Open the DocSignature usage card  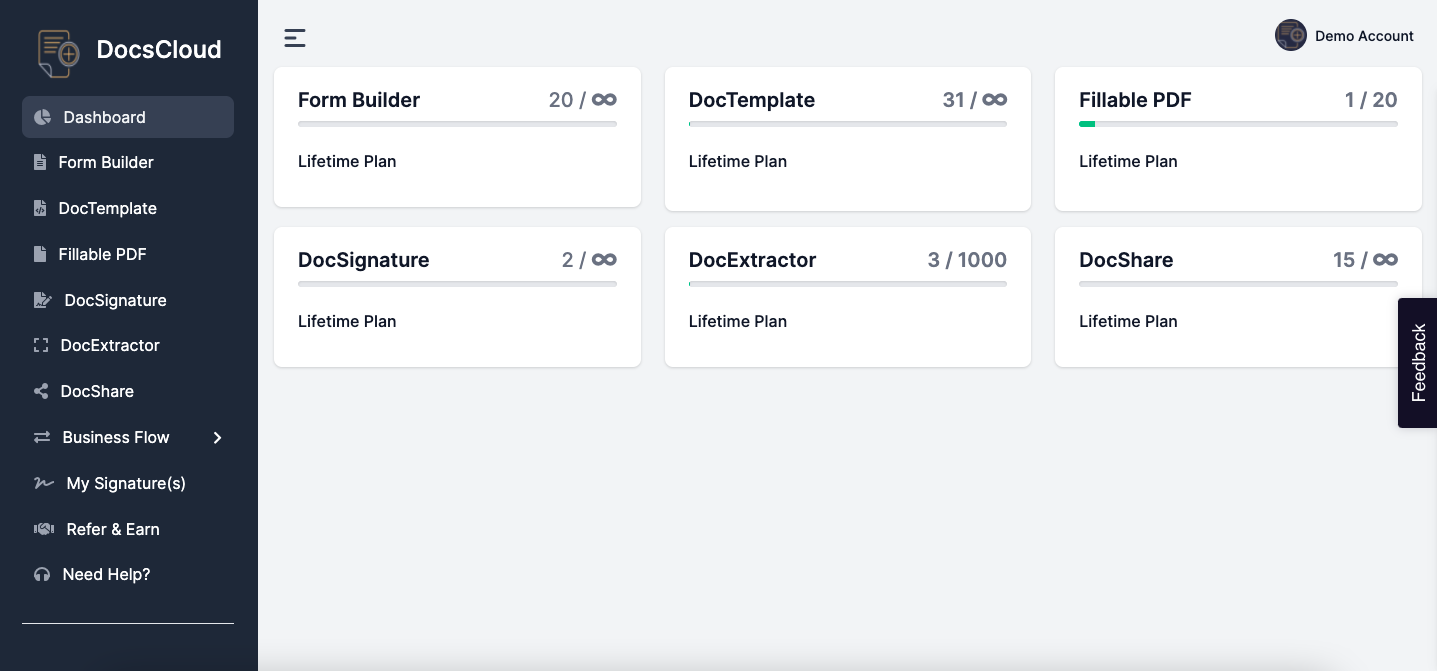coord(457,297)
